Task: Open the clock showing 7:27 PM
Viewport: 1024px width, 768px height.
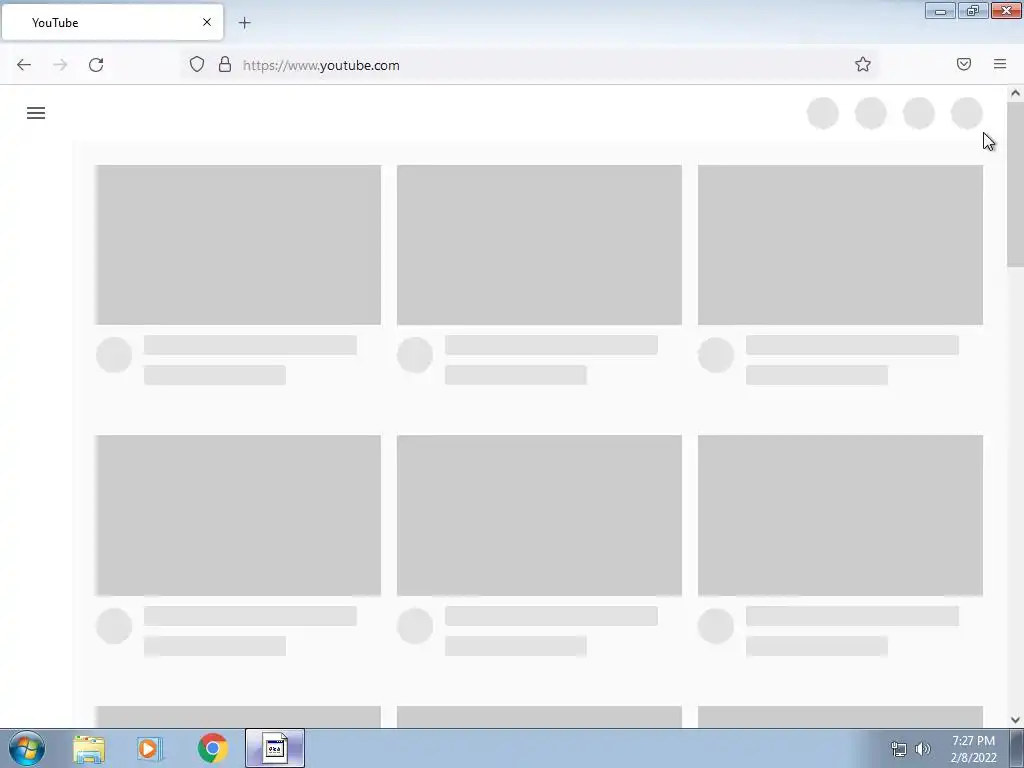Action: coord(973,749)
